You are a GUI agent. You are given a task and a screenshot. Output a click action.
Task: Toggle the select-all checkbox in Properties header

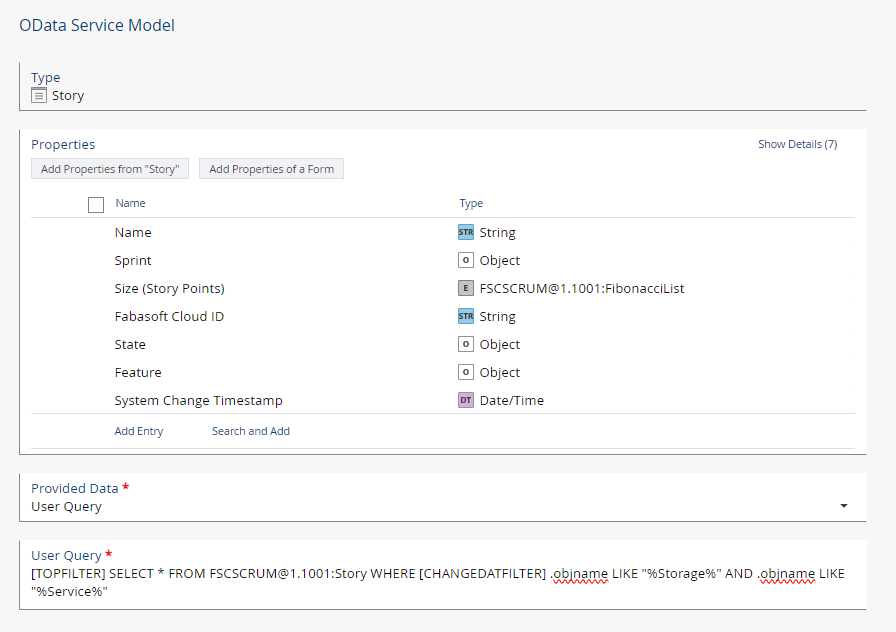pos(96,205)
